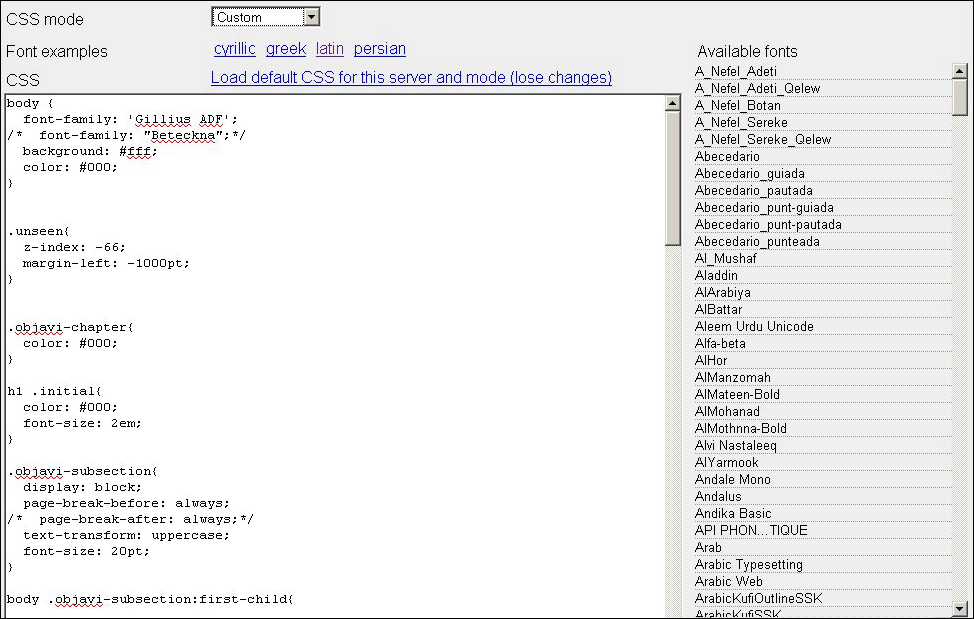This screenshot has height=619, width=974.
Task: Click Load default CSS for this server link
Action: 411,78
